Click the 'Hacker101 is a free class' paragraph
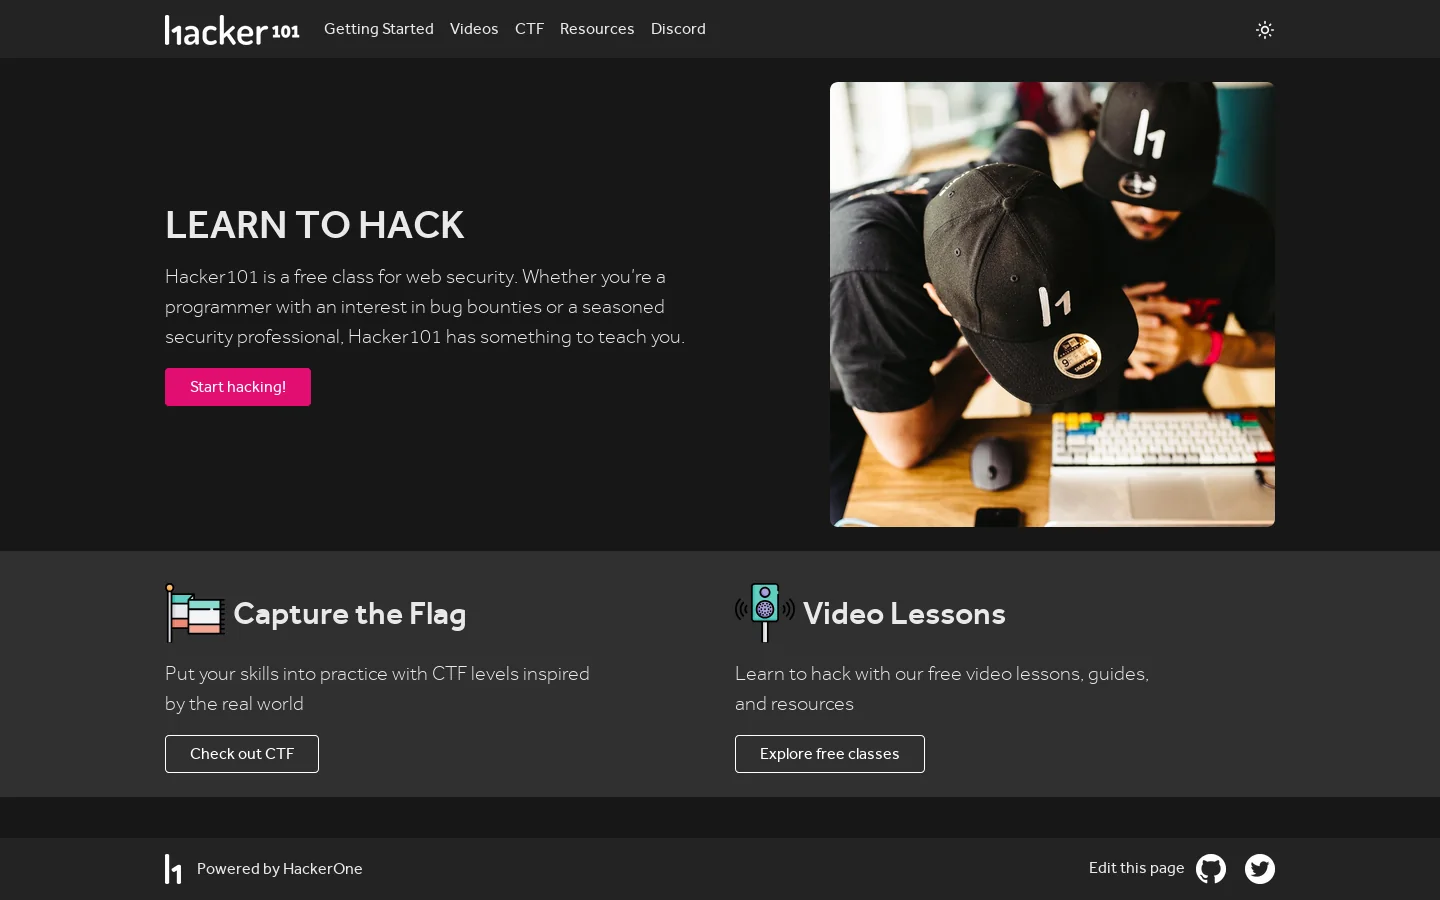The width and height of the screenshot is (1440, 900). 425,307
